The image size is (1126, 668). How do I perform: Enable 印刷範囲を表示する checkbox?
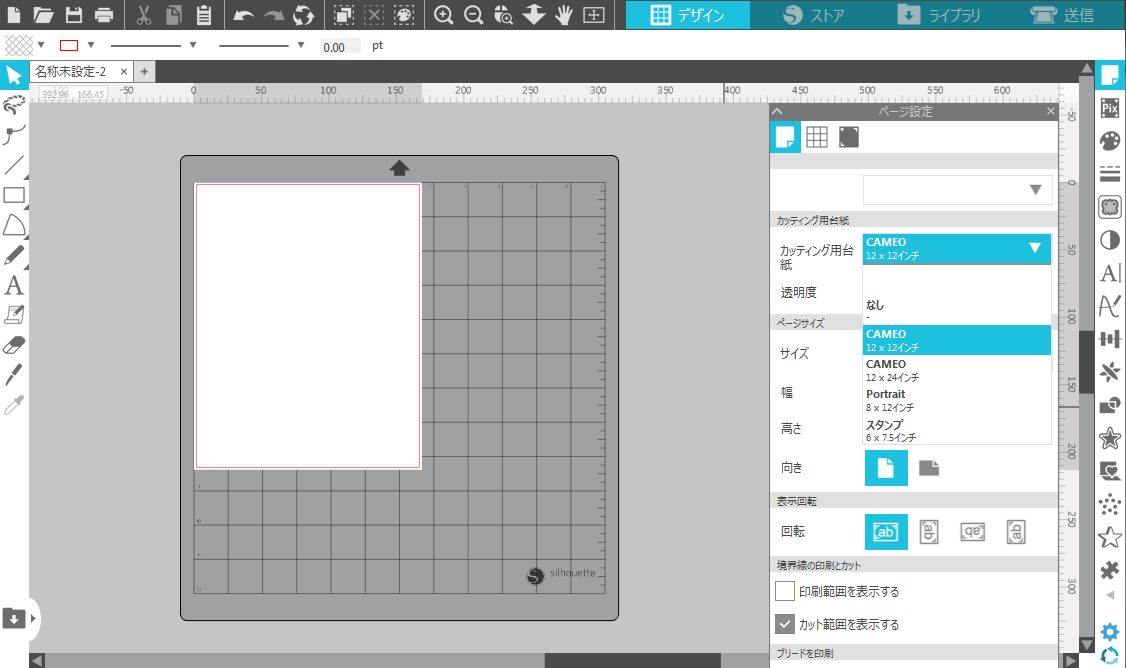[785, 591]
